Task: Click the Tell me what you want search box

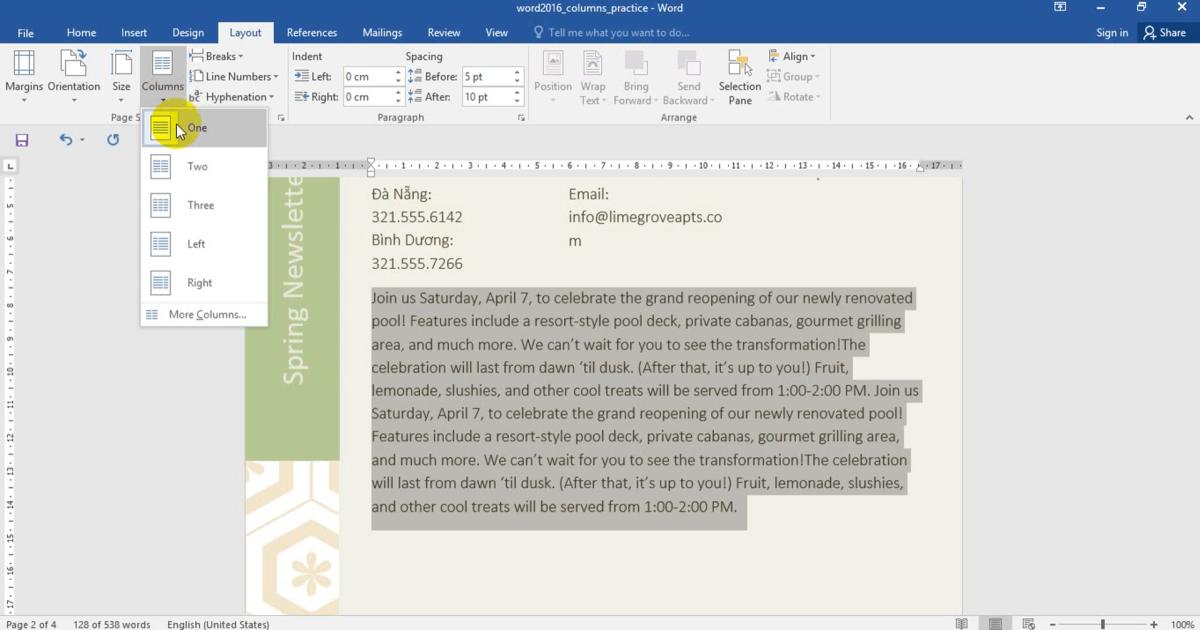Action: pyautogui.click(x=612, y=32)
